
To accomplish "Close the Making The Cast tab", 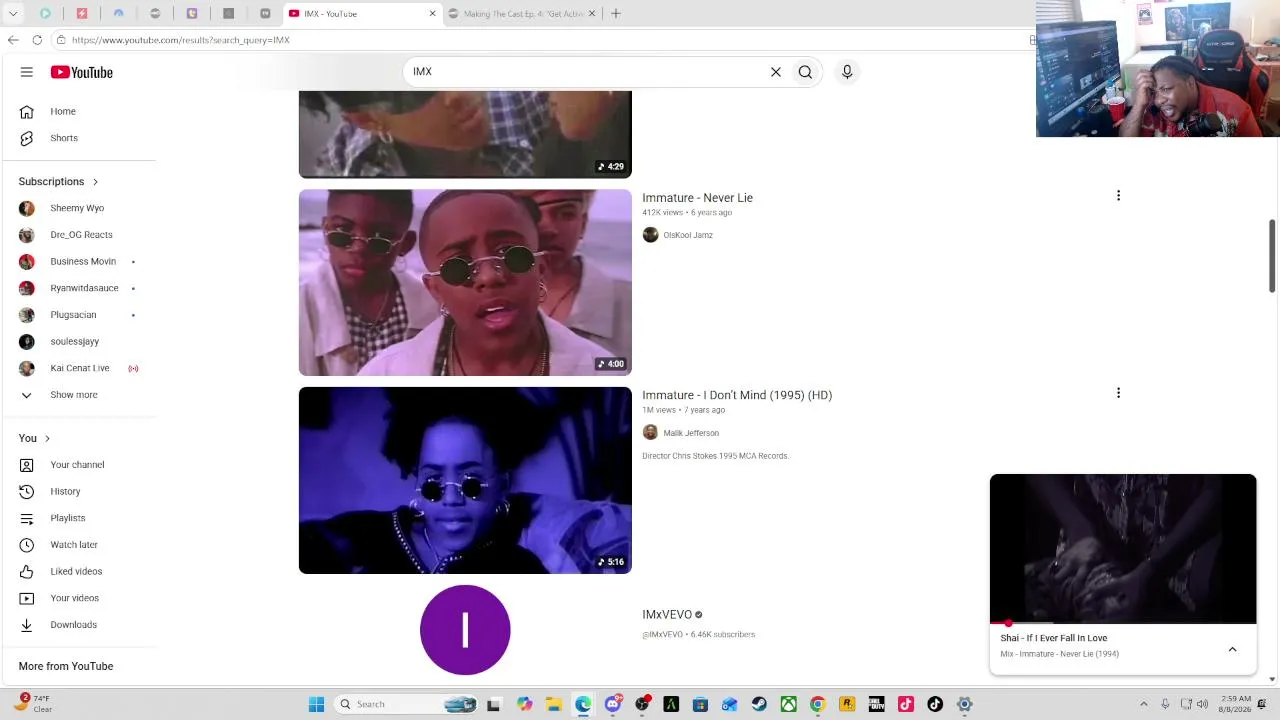I will coord(592,14).
